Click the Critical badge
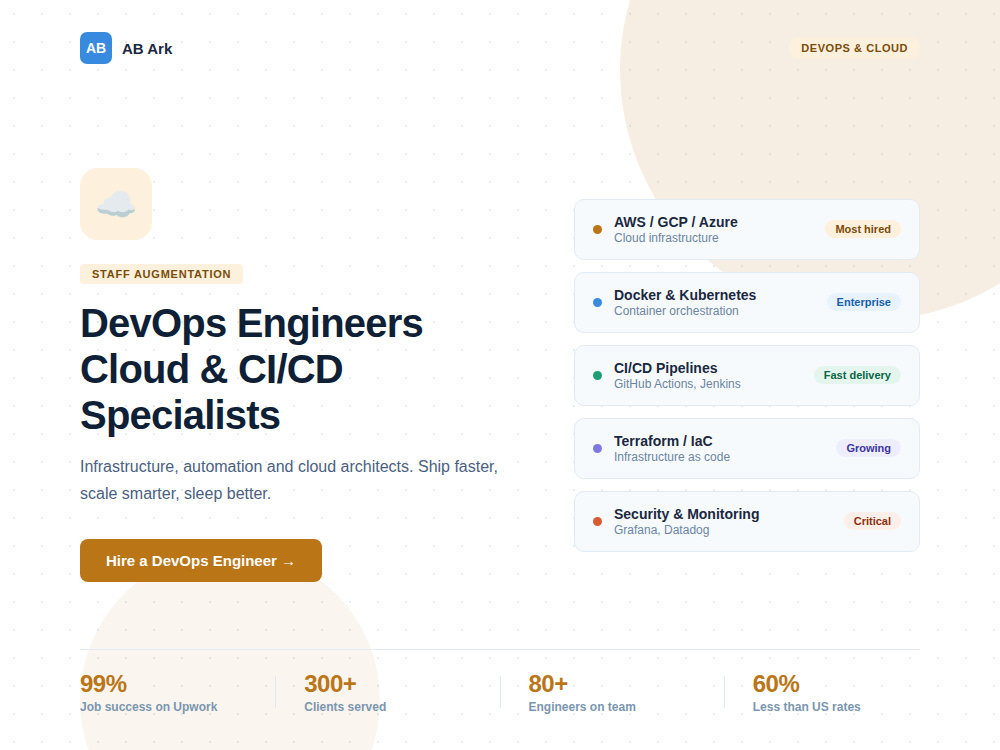 [x=872, y=521]
